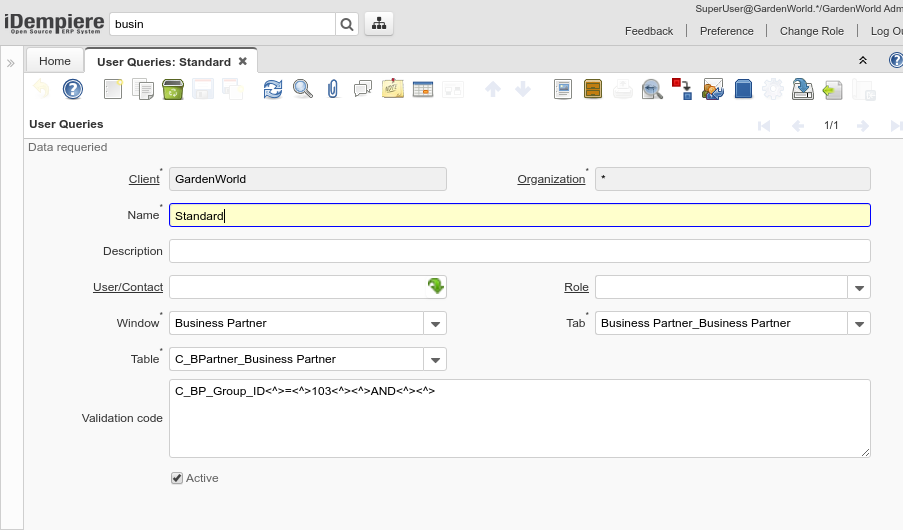
Task: Open the Preference link
Action: [x=726, y=31]
